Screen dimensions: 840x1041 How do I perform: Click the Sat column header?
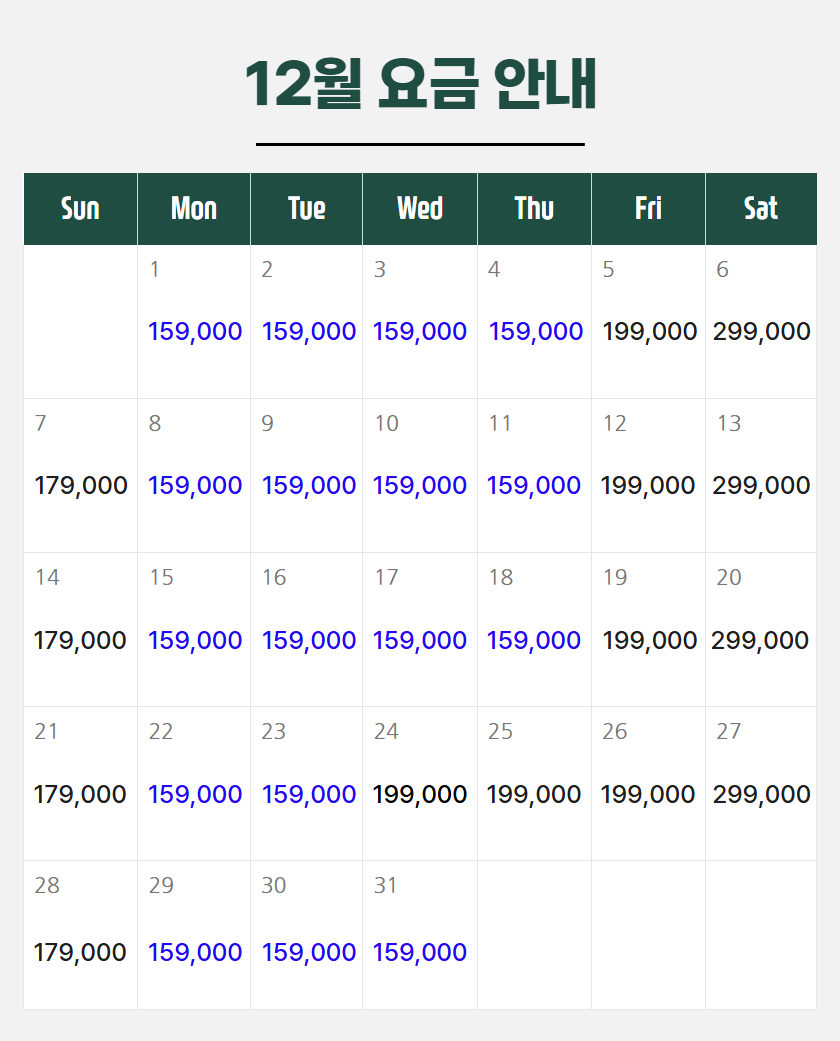tap(760, 208)
